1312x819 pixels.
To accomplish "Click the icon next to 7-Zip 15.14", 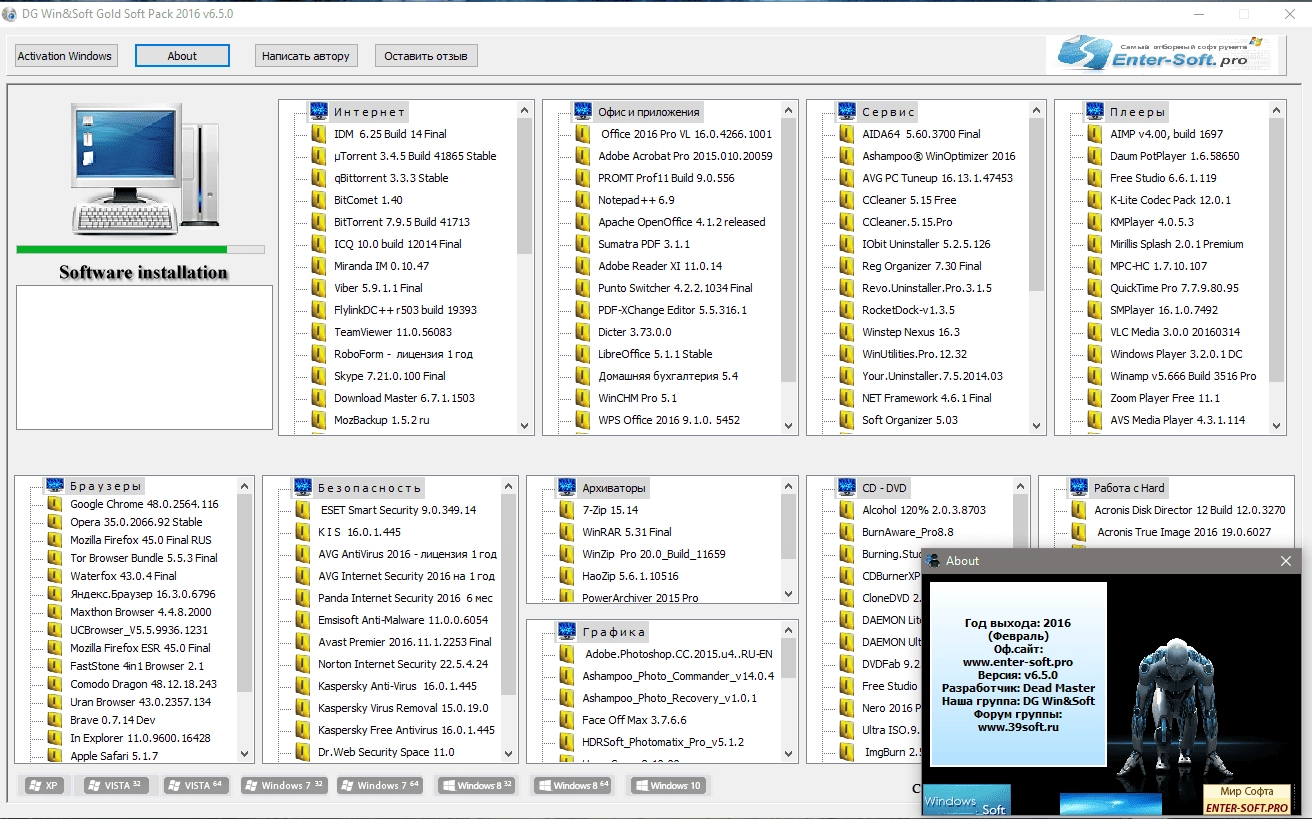I will pos(567,510).
